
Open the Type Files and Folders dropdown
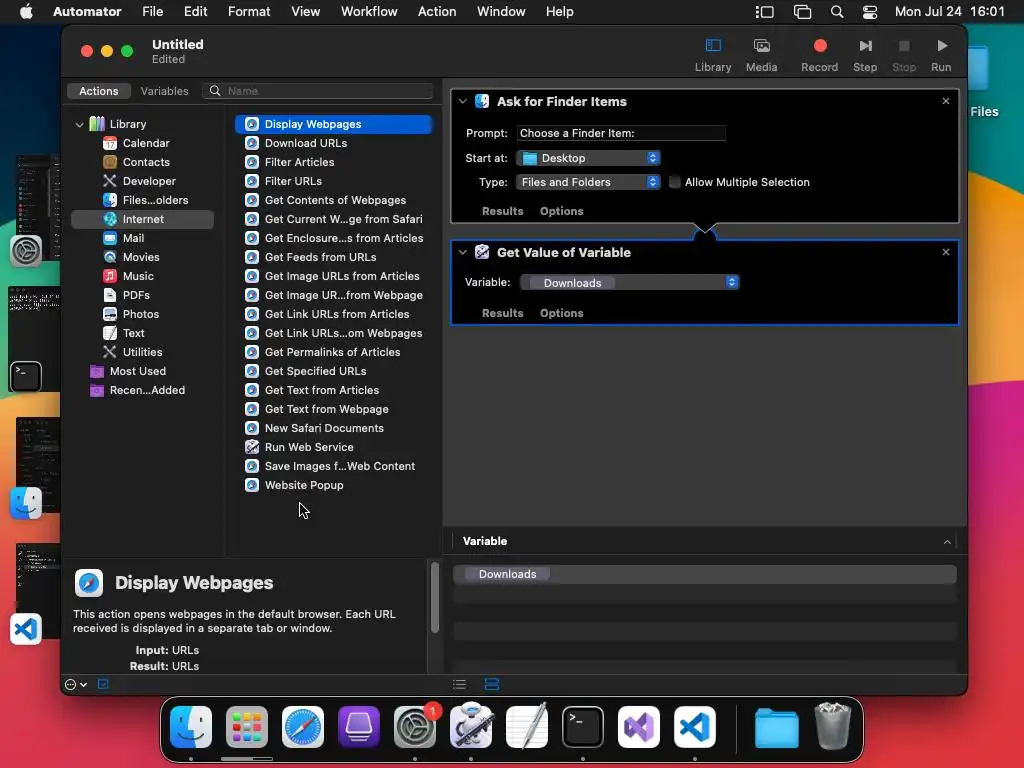pyautogui.click(x=588, y=182)
